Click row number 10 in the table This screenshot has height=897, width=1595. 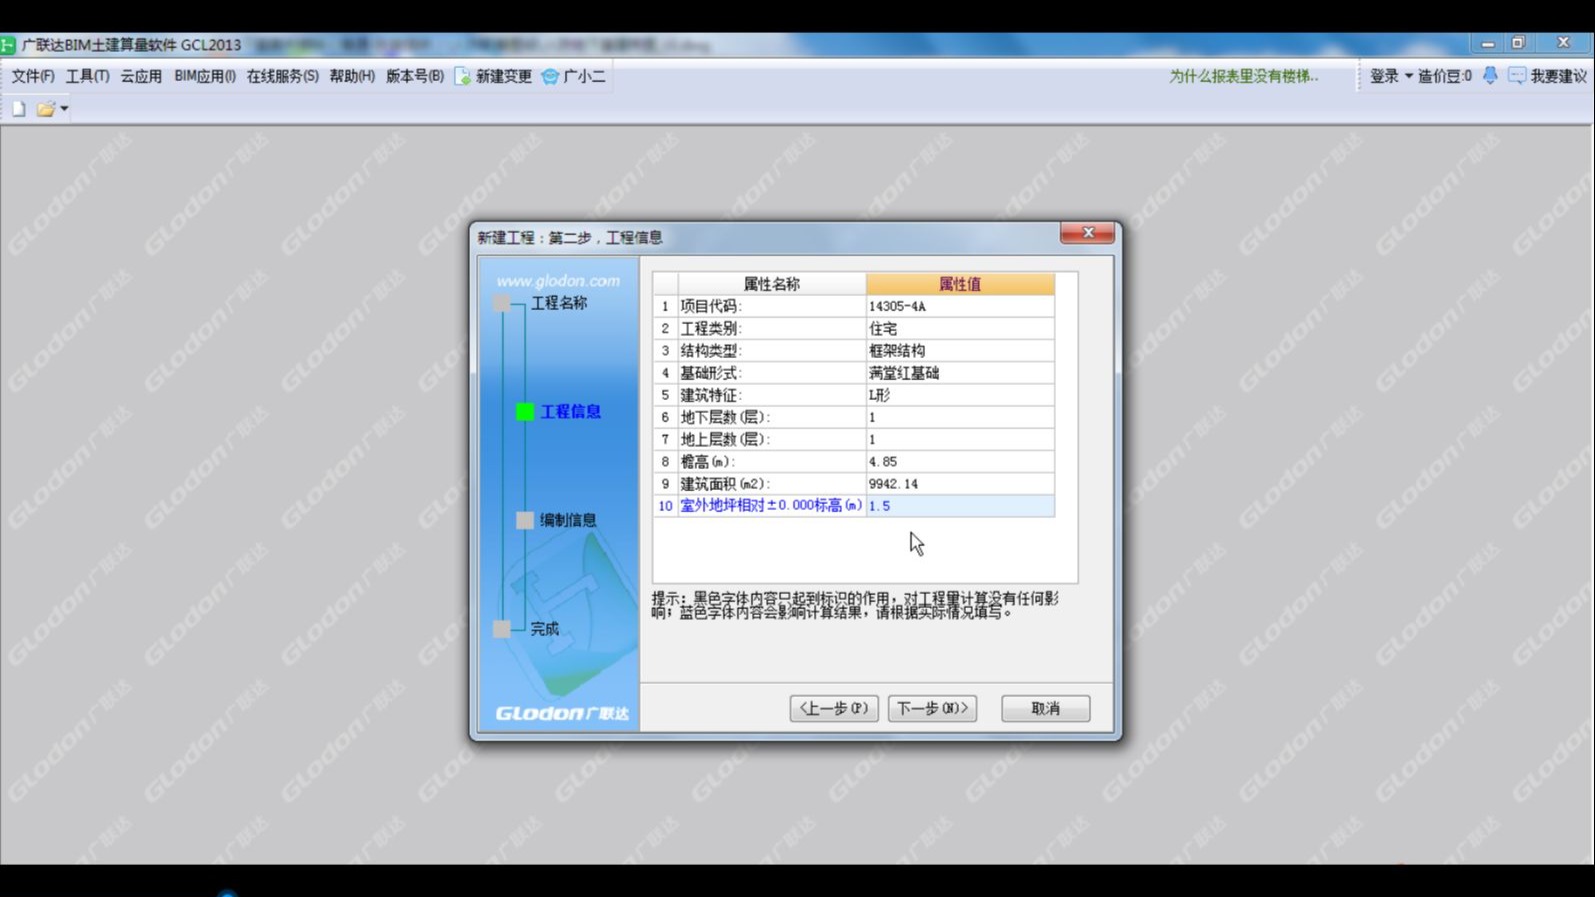point(665,505)
